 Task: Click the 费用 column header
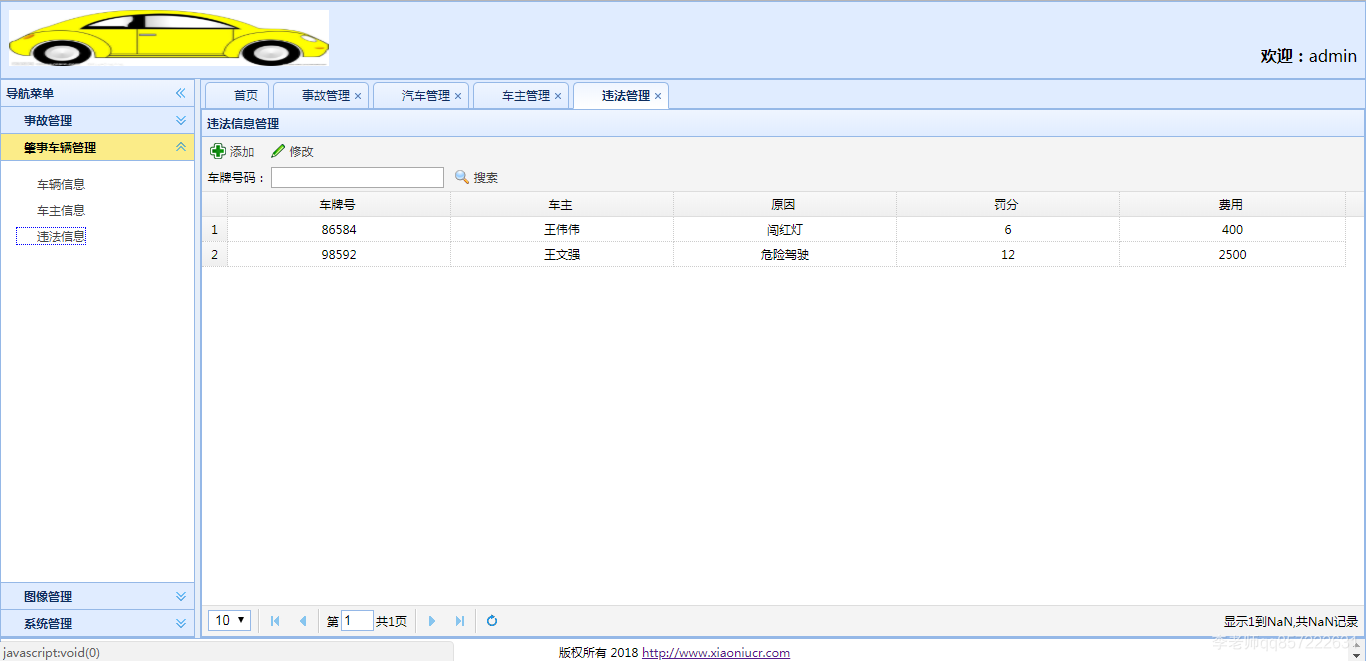(1232, 204)
